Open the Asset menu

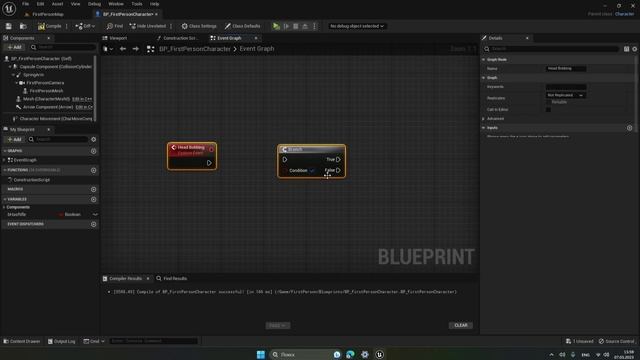(x=57, y=4)
